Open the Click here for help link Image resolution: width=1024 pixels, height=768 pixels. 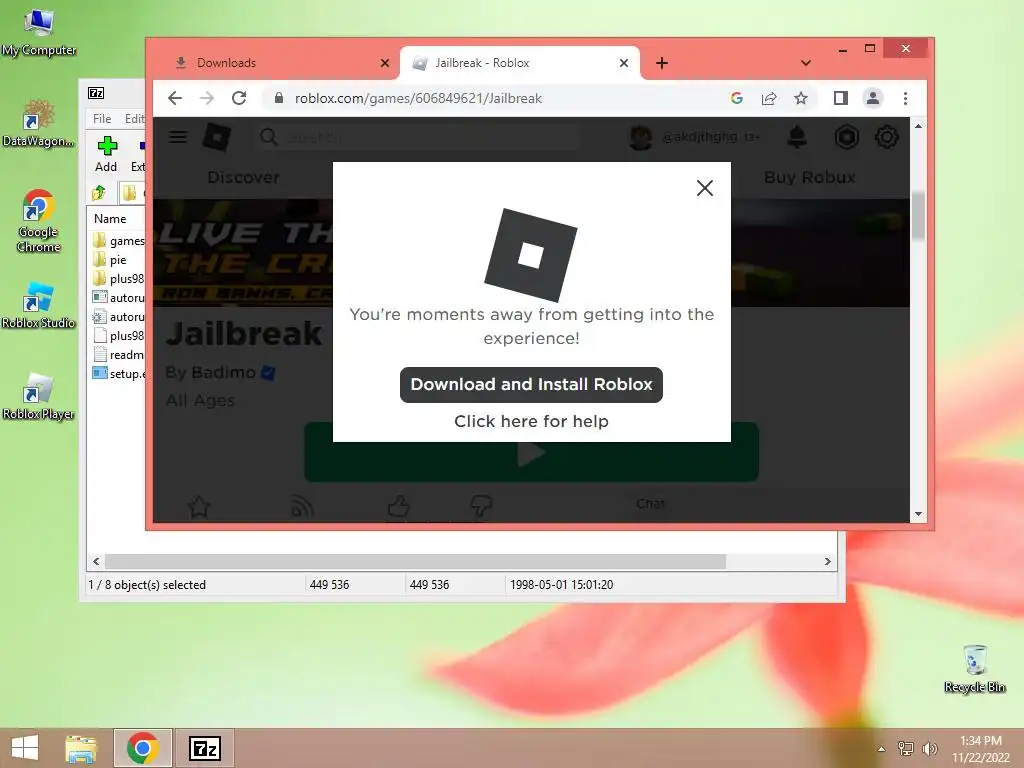pyautogui.click(x=531, y=421)
